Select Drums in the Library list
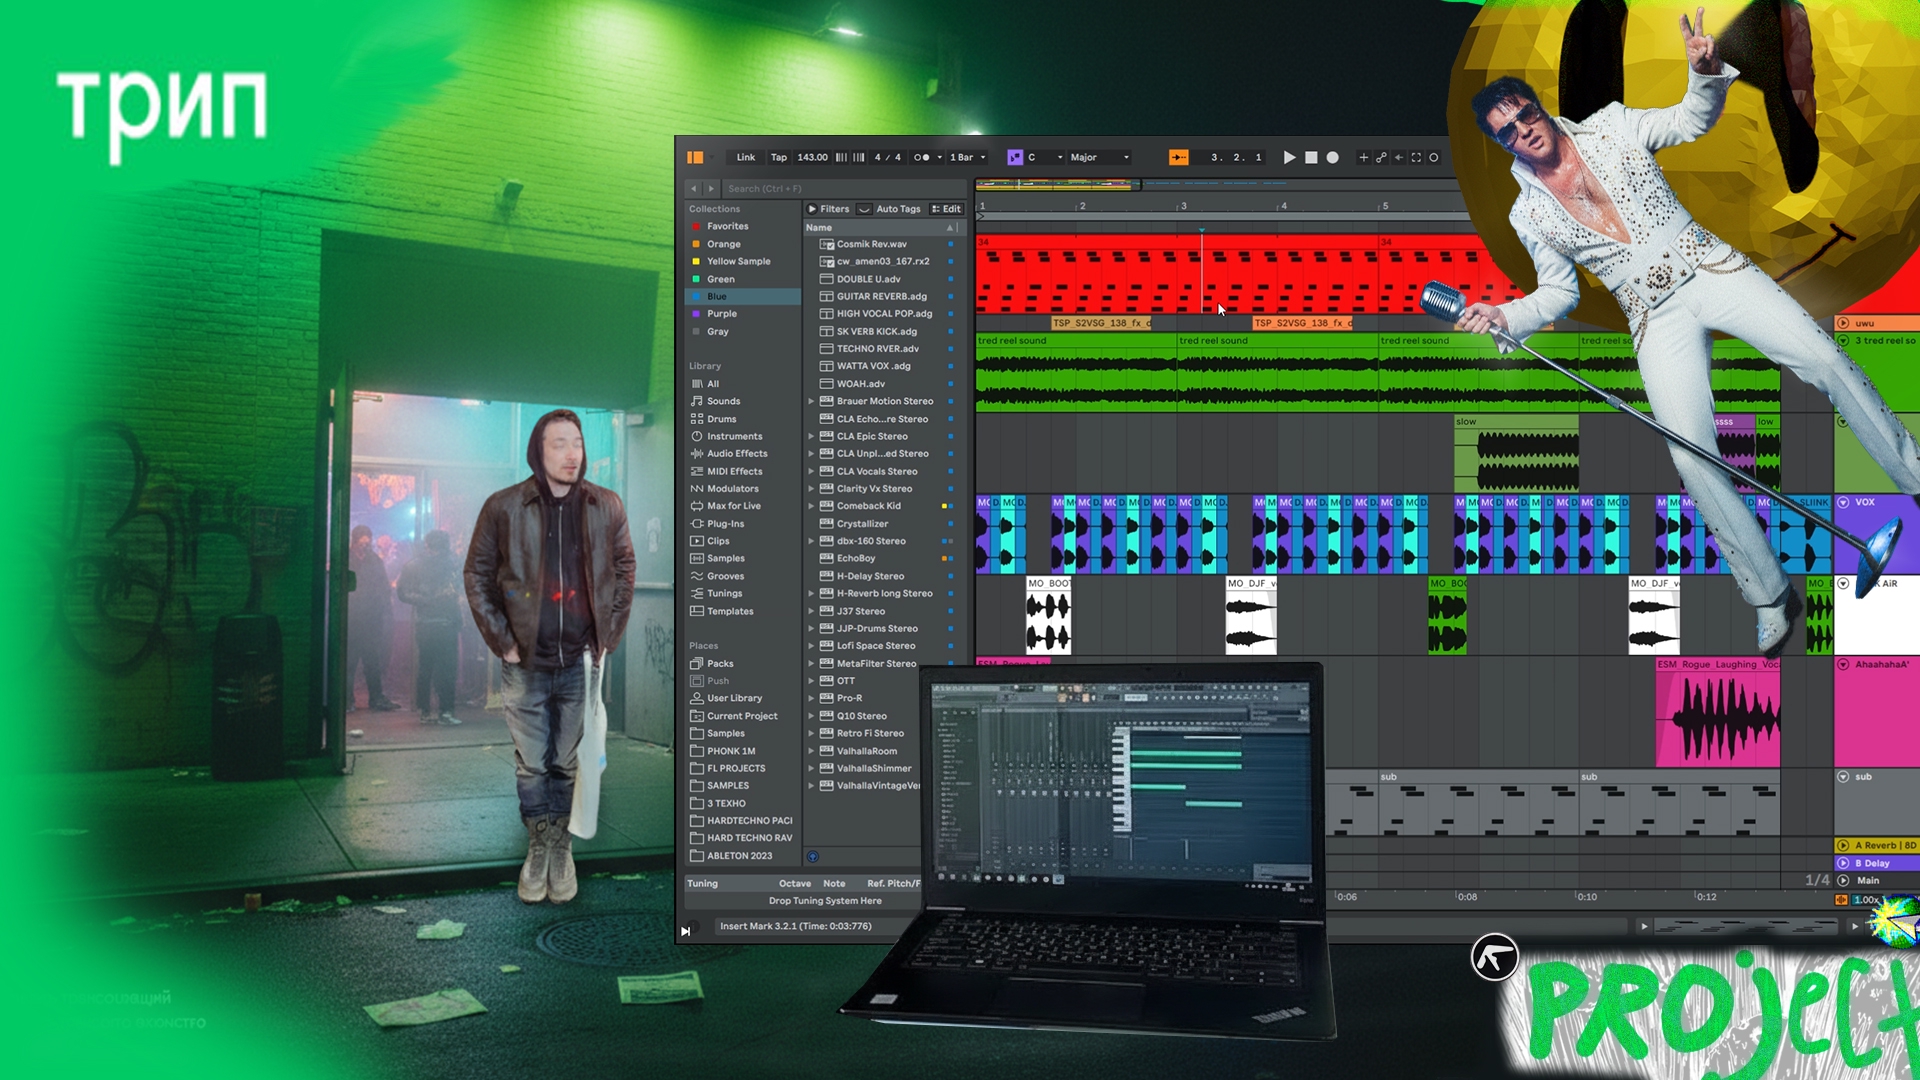The height and width of the screenshot is (1080, 1920). (x=721, y=419)
